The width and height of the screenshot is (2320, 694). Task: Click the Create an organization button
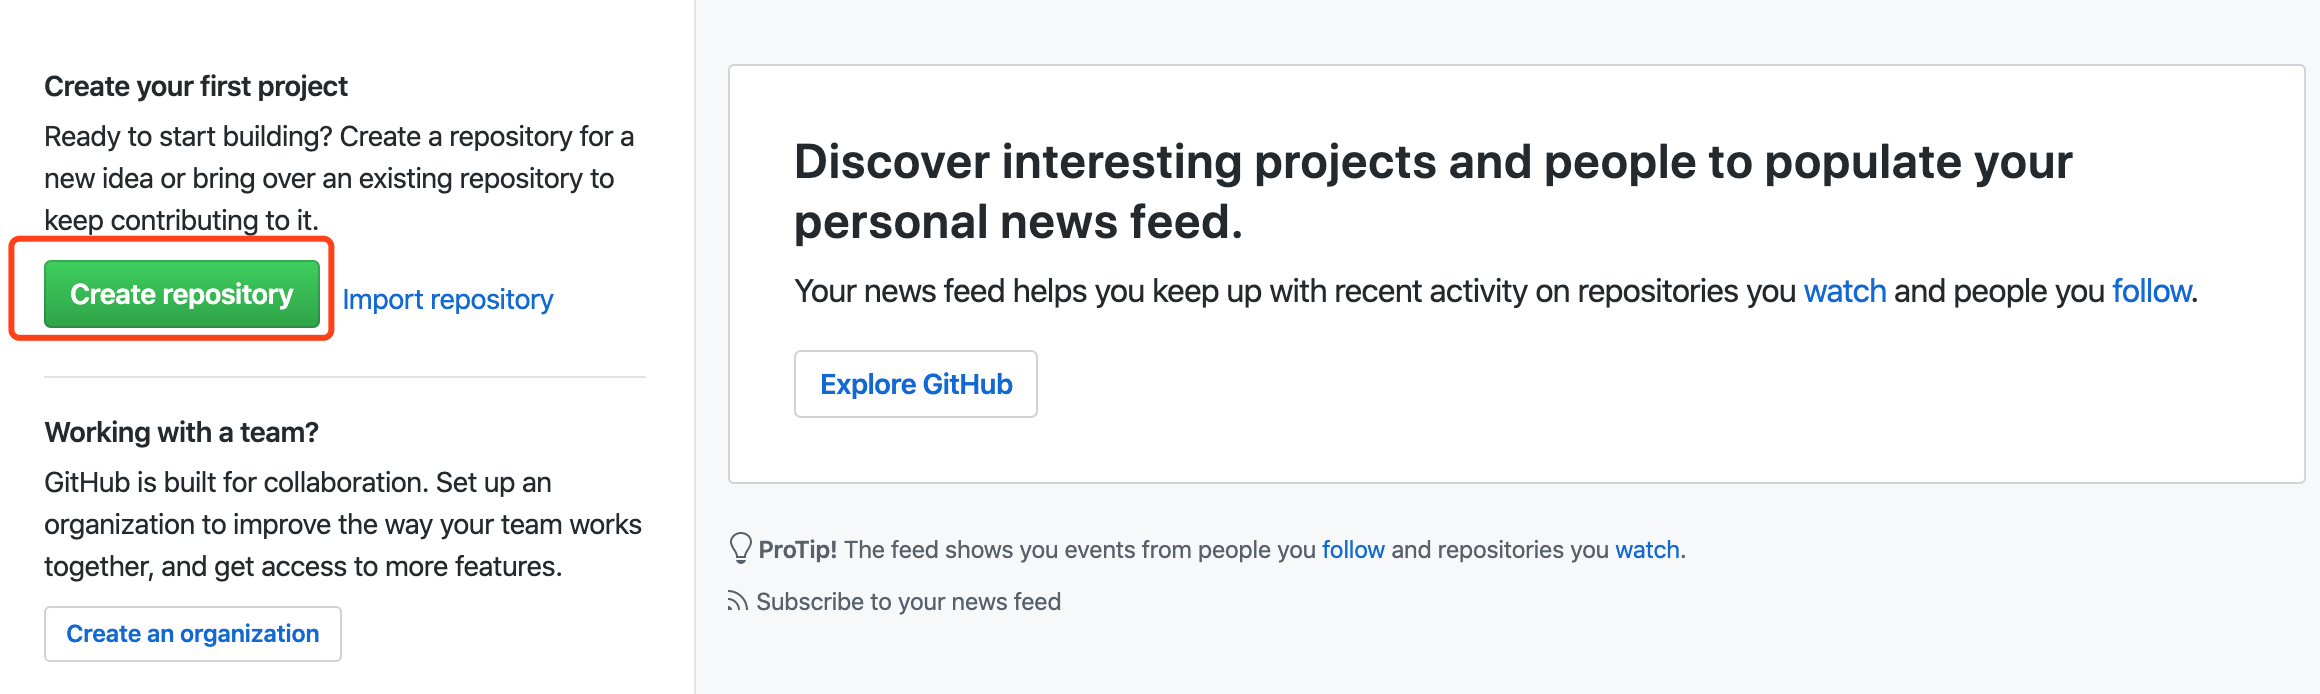(193, 634)
